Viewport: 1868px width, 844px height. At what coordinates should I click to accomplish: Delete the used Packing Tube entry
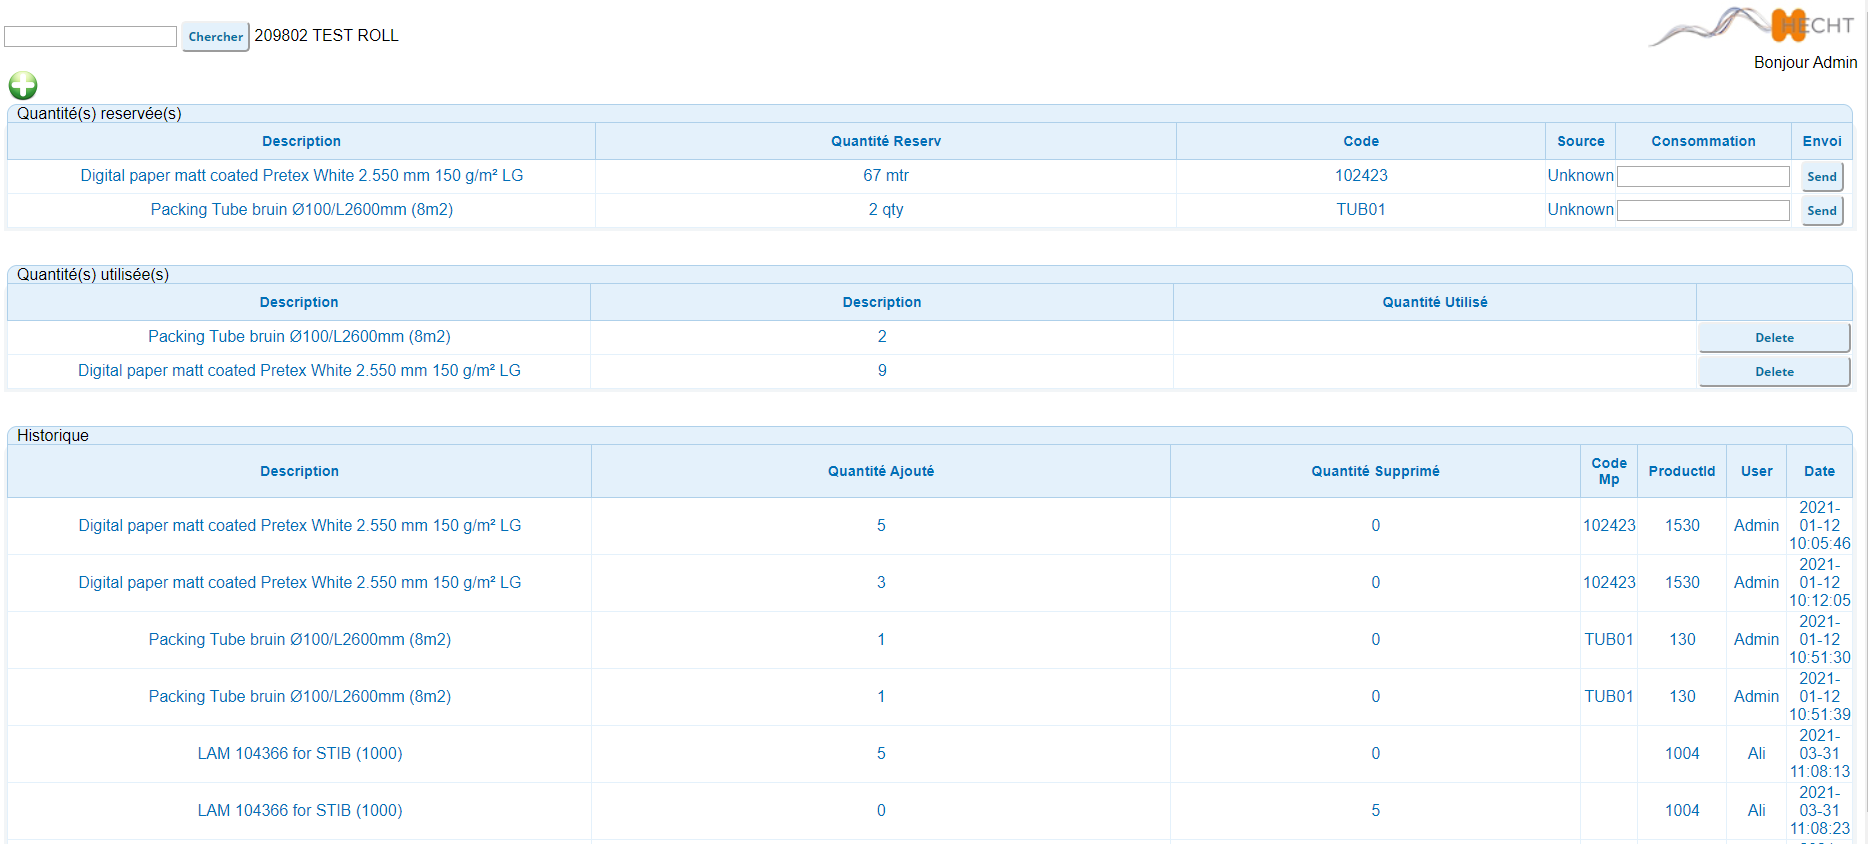click(1773, 338)
